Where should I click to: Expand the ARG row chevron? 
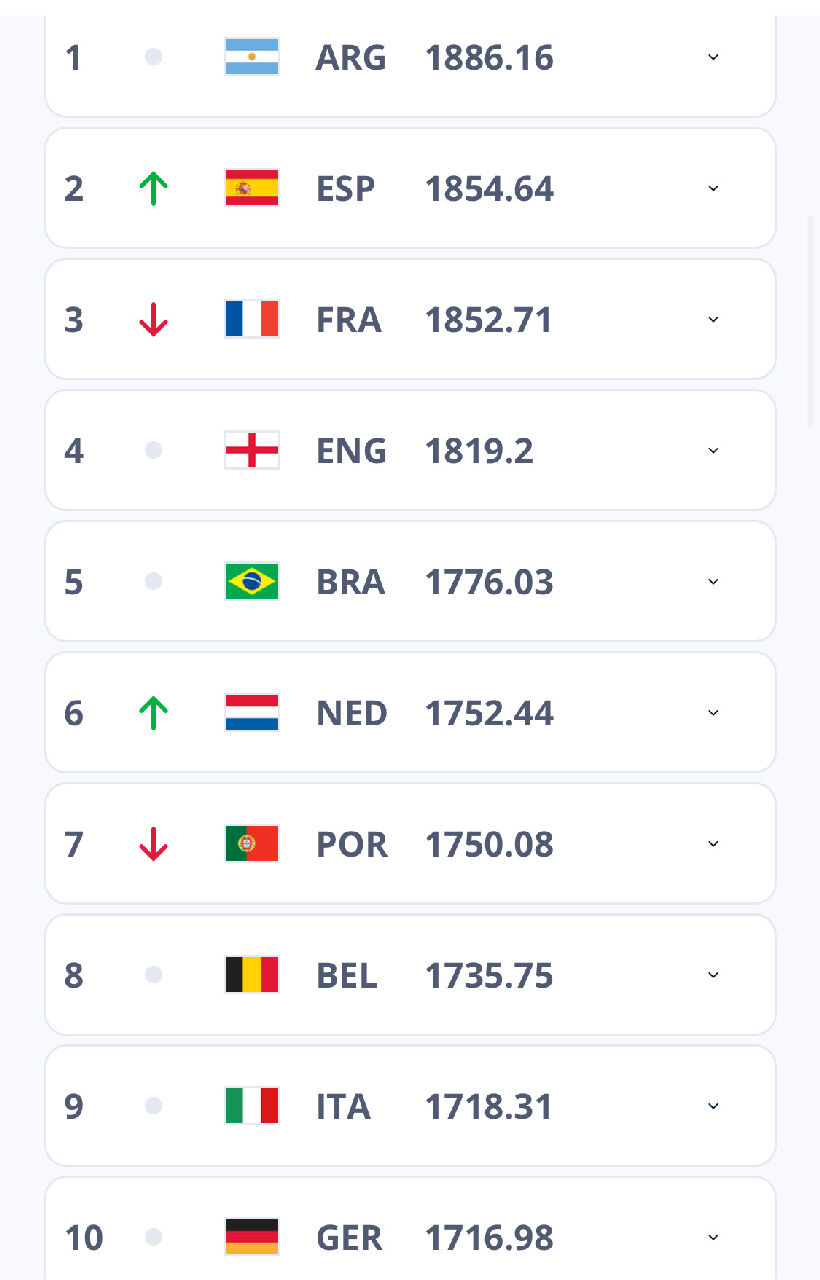click(x=713, y=57)
